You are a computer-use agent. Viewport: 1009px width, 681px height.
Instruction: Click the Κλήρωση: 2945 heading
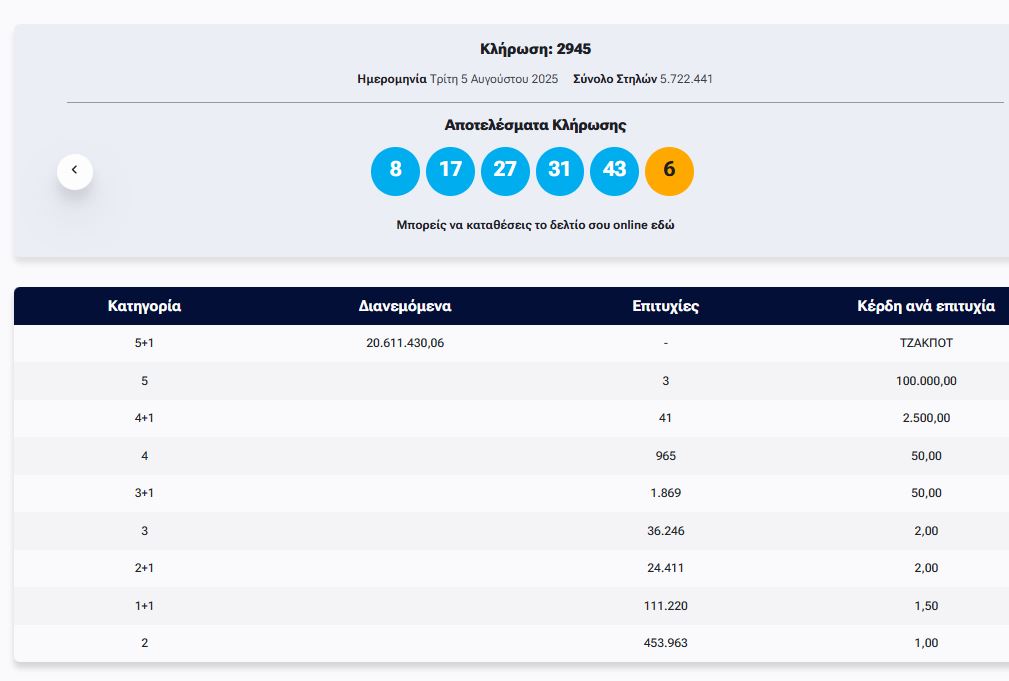pyautogui.click(x=535, y=49)
